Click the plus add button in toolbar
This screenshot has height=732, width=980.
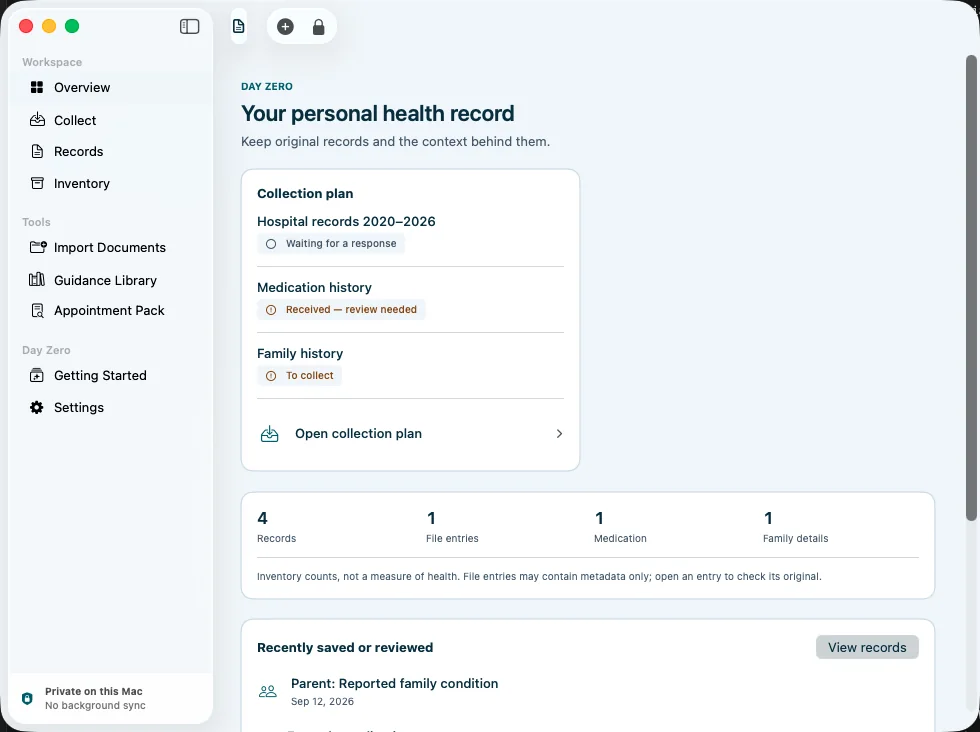pos(285,27)
